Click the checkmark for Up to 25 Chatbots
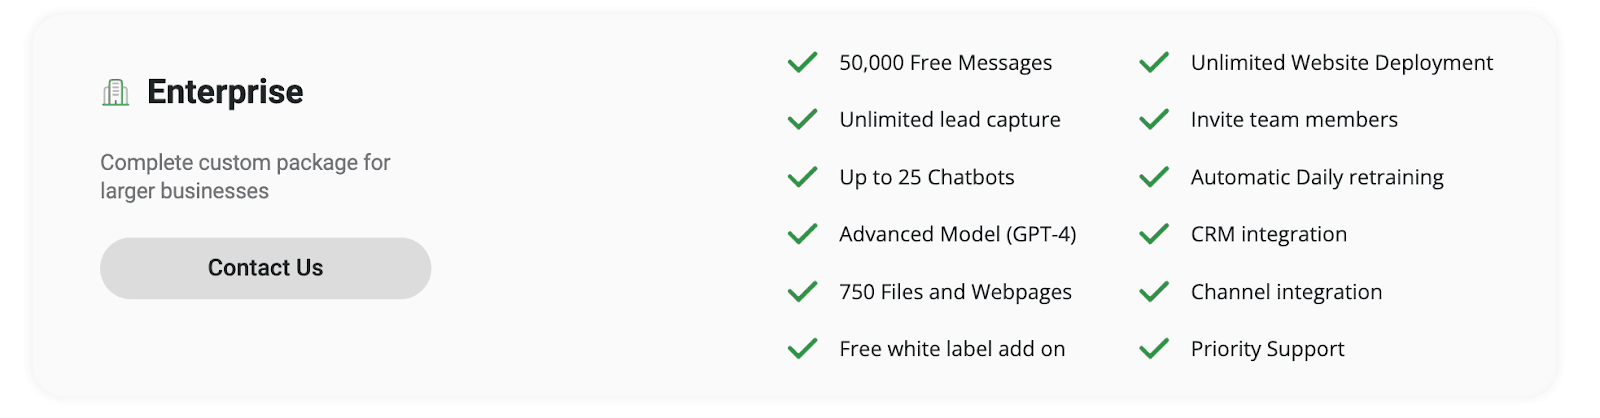1600x418 pixels. 802,178
